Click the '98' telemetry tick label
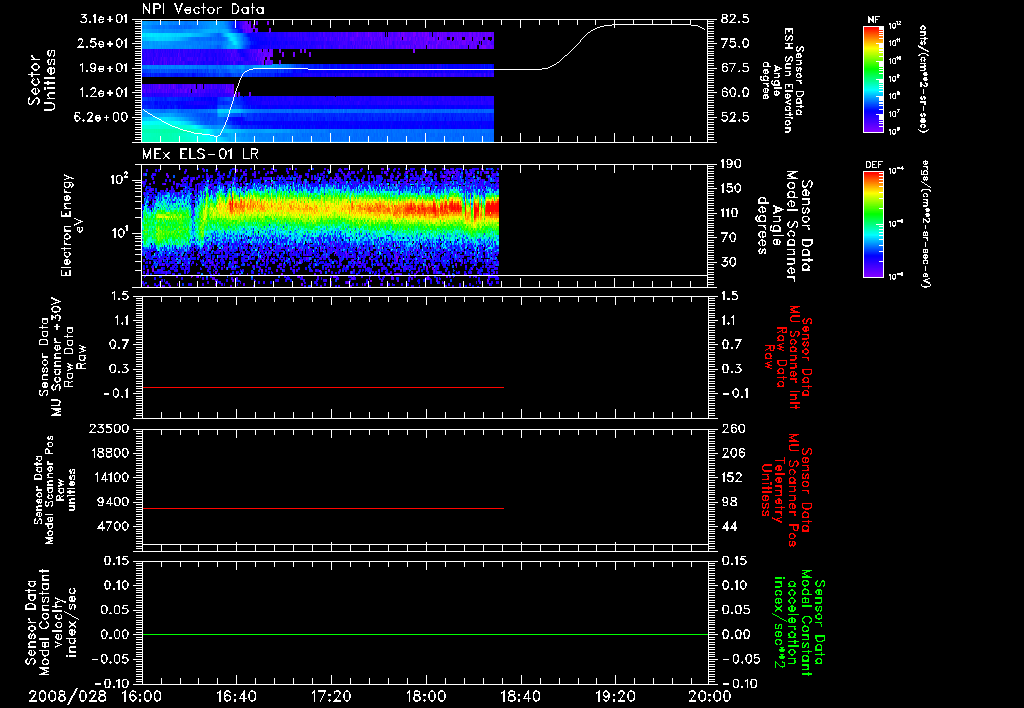This screenshot has width=1024, height=708. (x=728, y=502)
